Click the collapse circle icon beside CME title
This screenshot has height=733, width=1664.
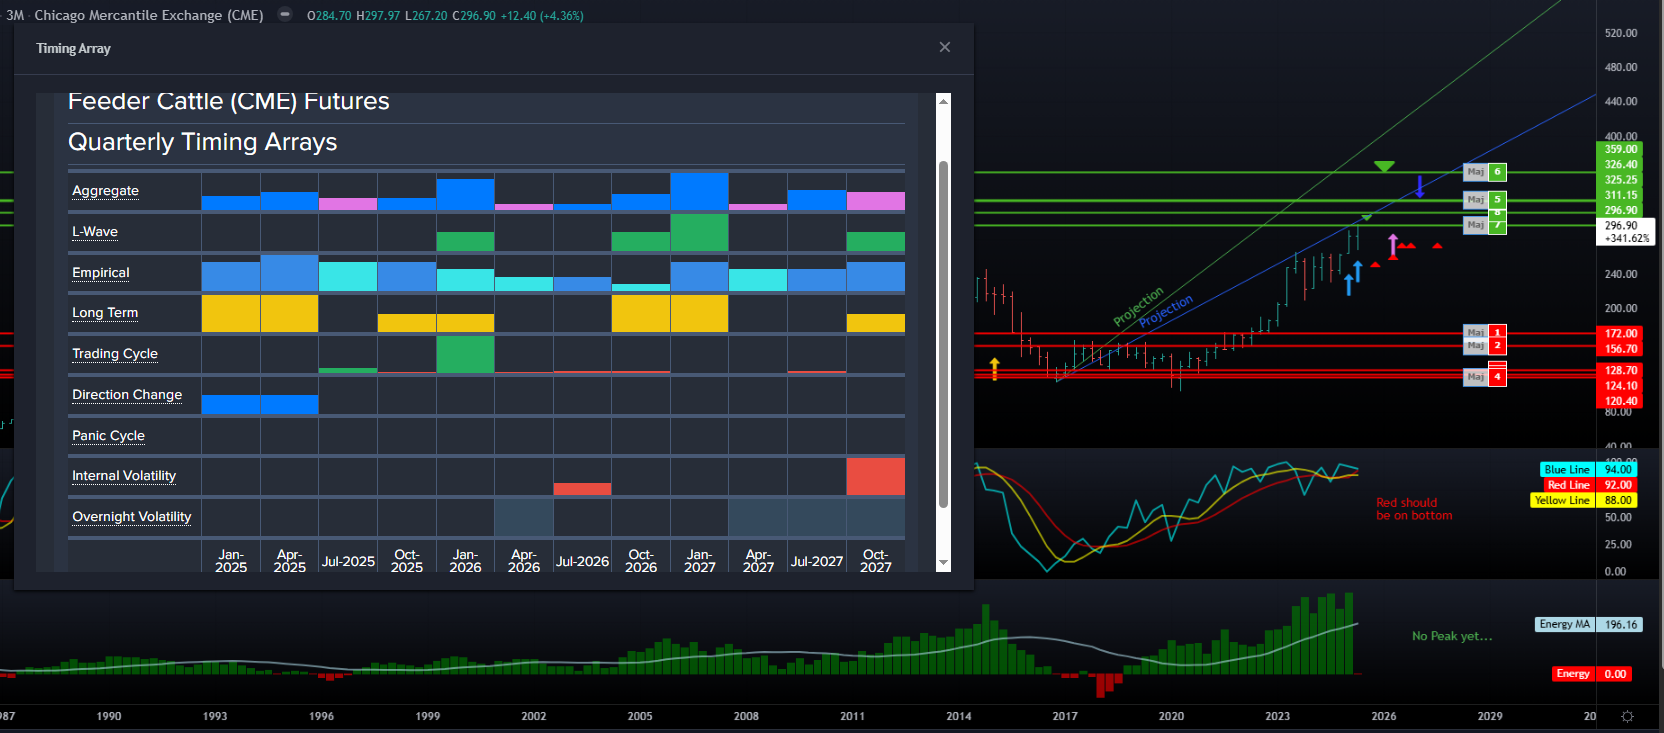[x=285, y=15]
